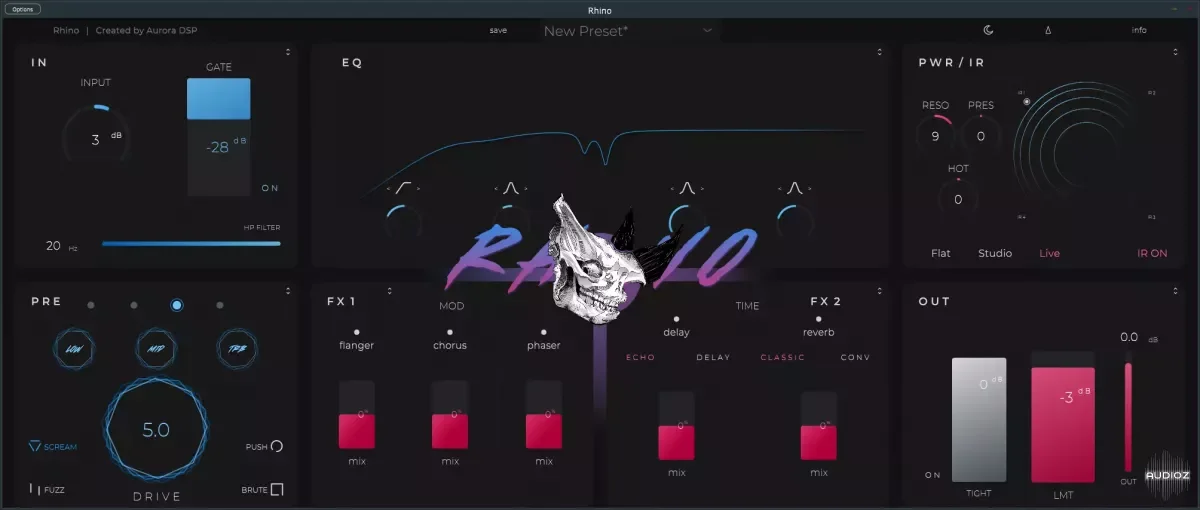Toggle the gate ON switch
Viewport: 1200px width, 510px height.
(x=270, y=188)
